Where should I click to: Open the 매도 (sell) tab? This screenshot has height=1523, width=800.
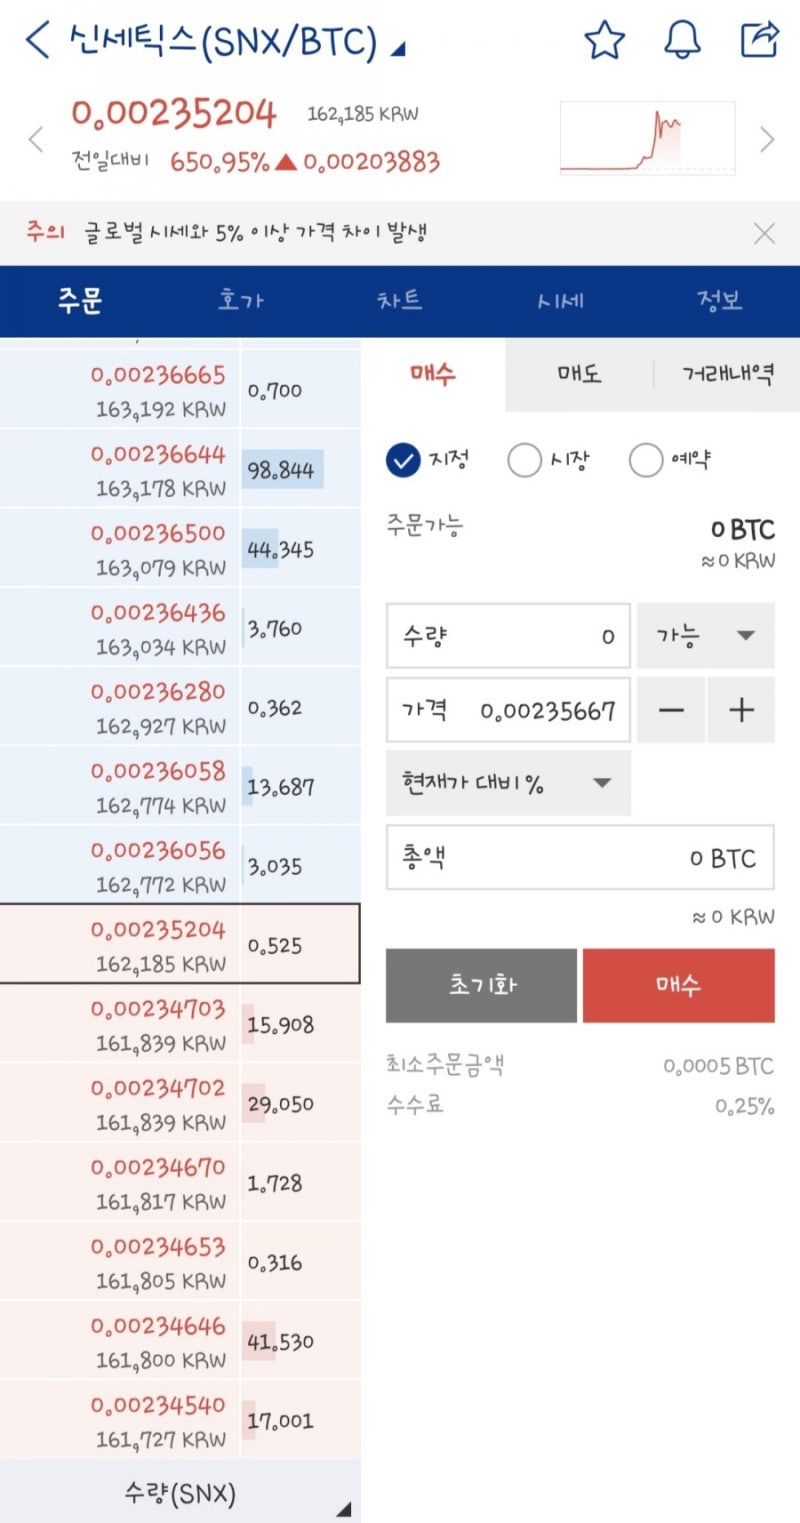pos(577,376)
